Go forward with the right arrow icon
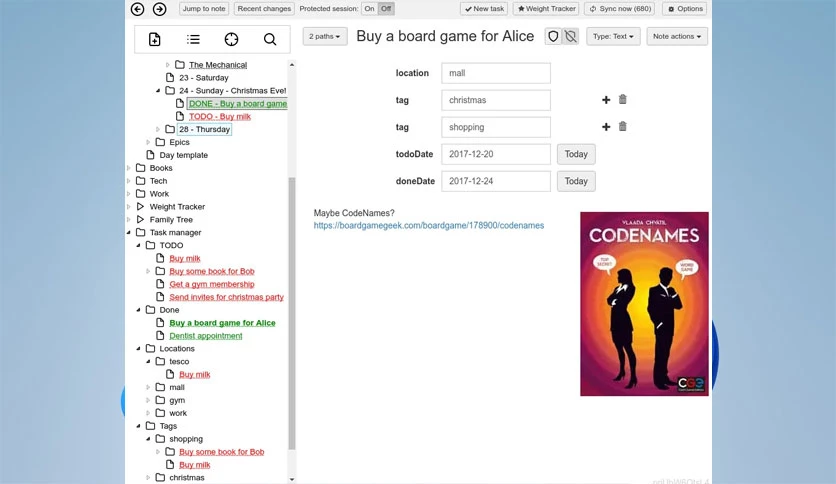 tap(159, 9)
